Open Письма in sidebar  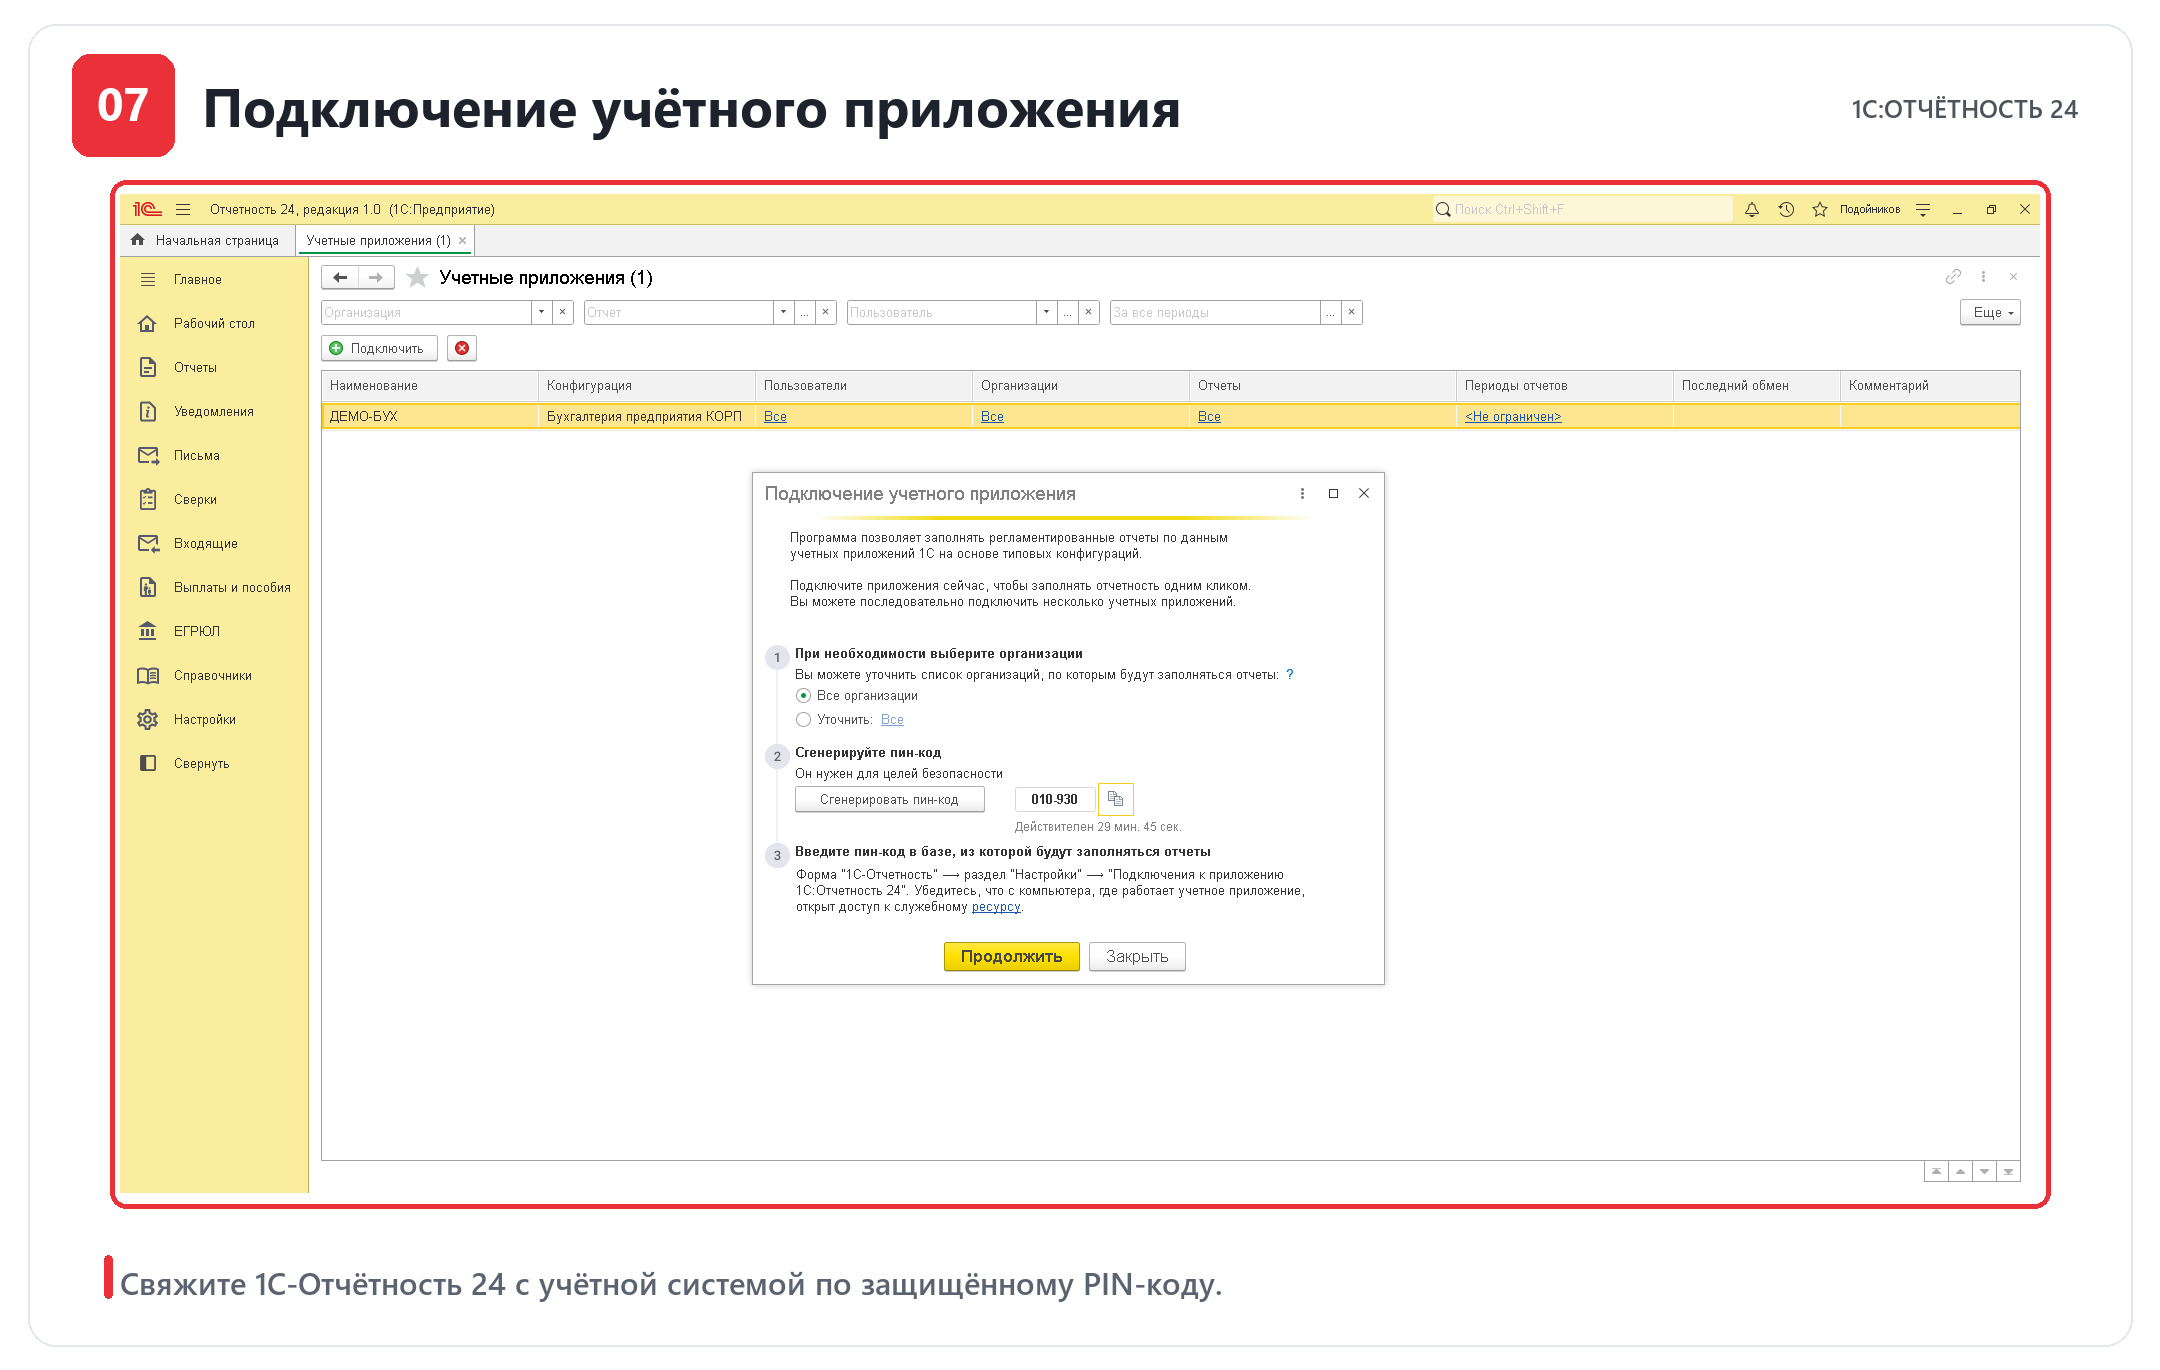pos(214,455)
